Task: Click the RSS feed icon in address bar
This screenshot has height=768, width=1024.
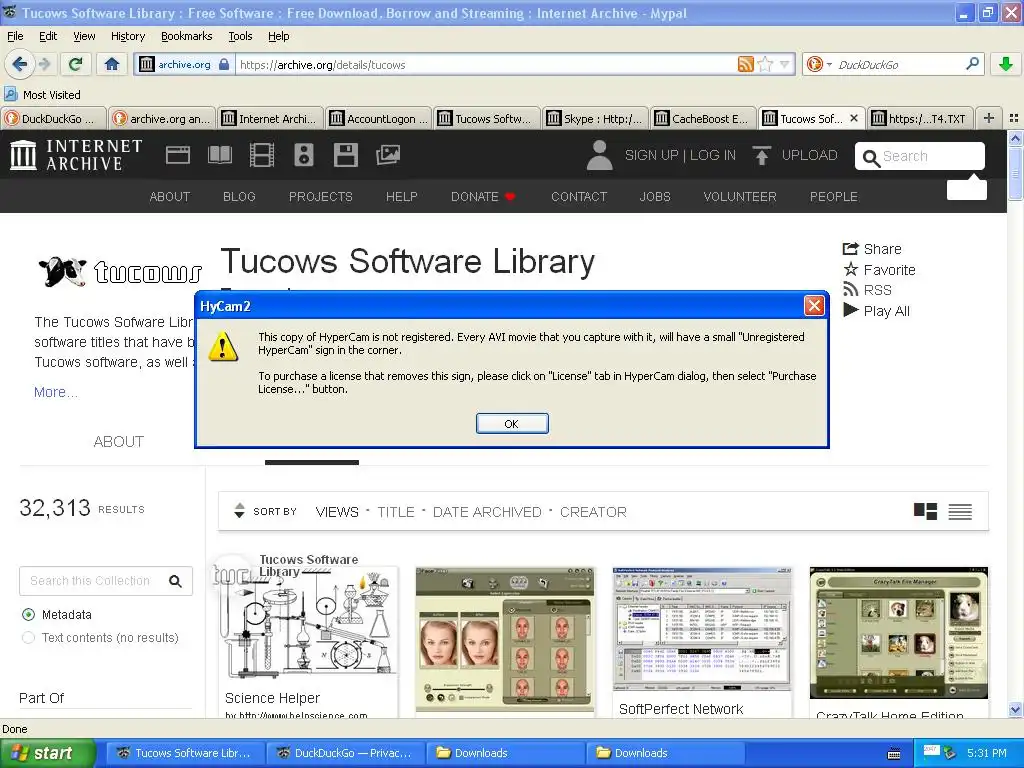Action: coord(745,64)
